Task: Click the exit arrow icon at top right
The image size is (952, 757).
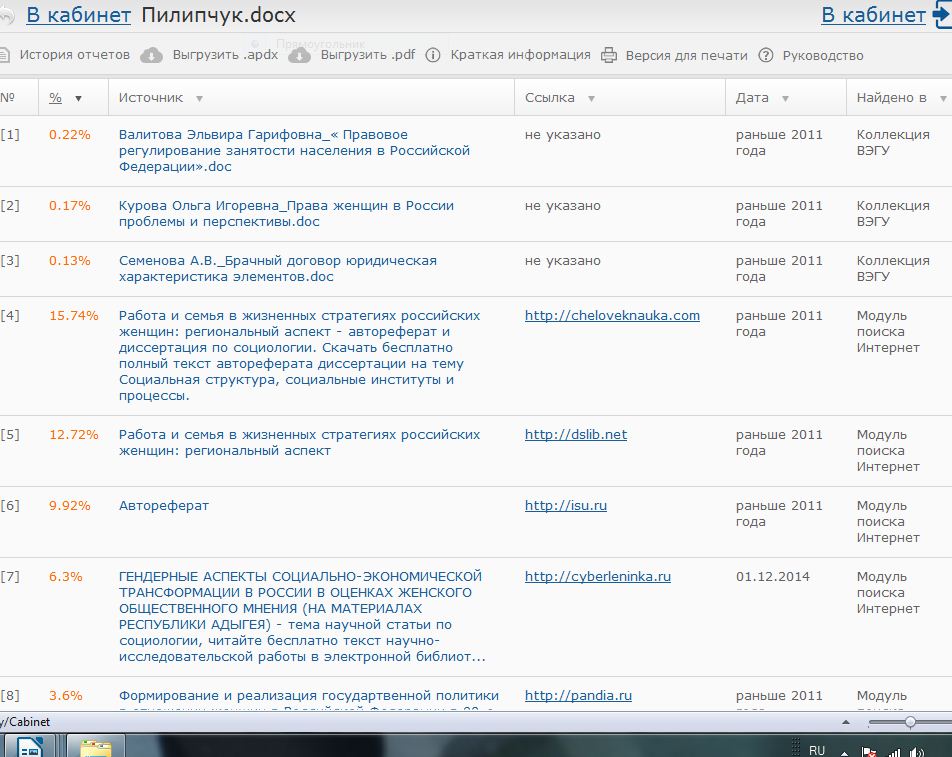Action: [940, 15]
